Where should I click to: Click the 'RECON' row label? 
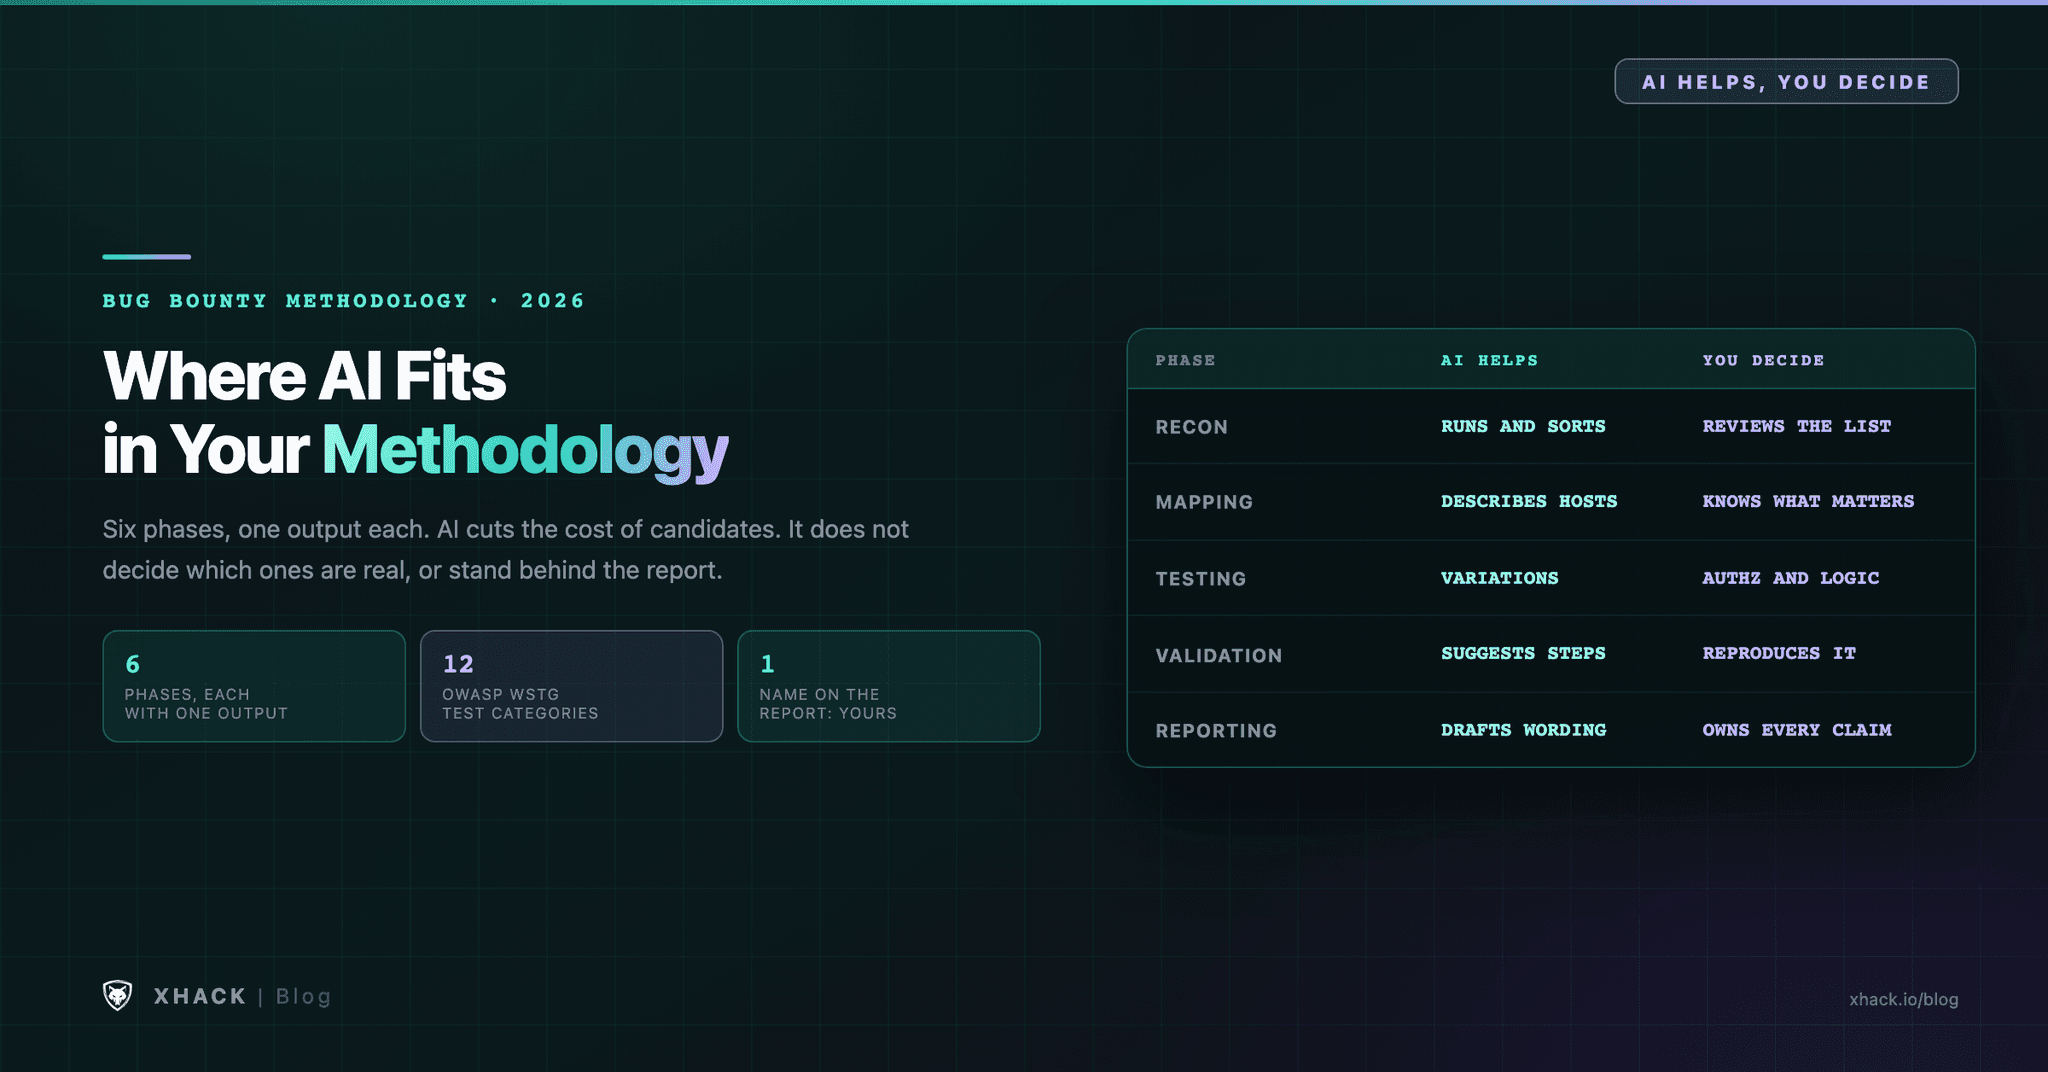click(1191, 427)
